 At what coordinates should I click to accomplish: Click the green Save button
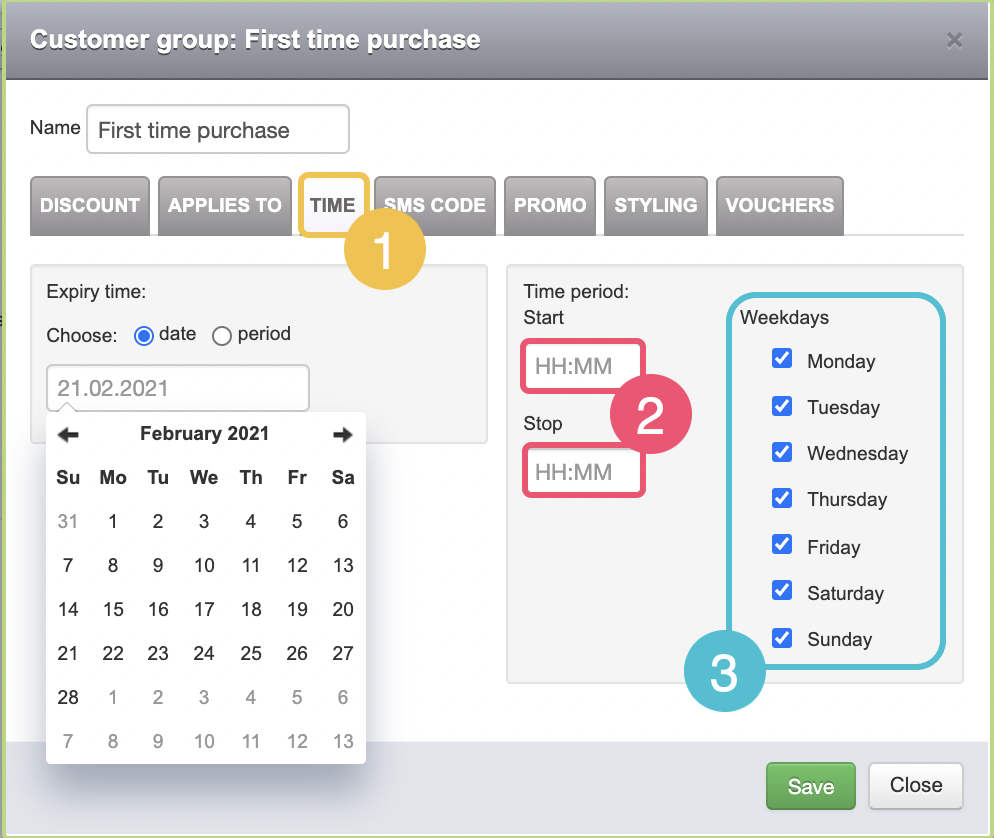(811, 786)
